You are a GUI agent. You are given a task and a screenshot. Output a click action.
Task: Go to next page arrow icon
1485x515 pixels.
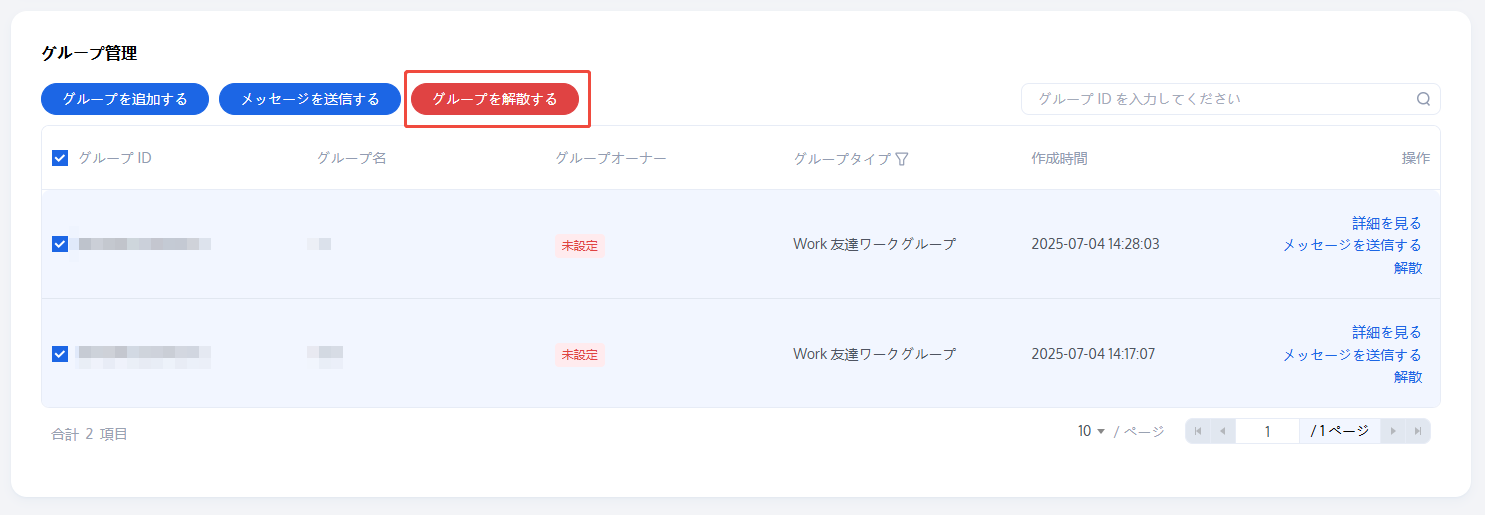tap(1393, 431)
